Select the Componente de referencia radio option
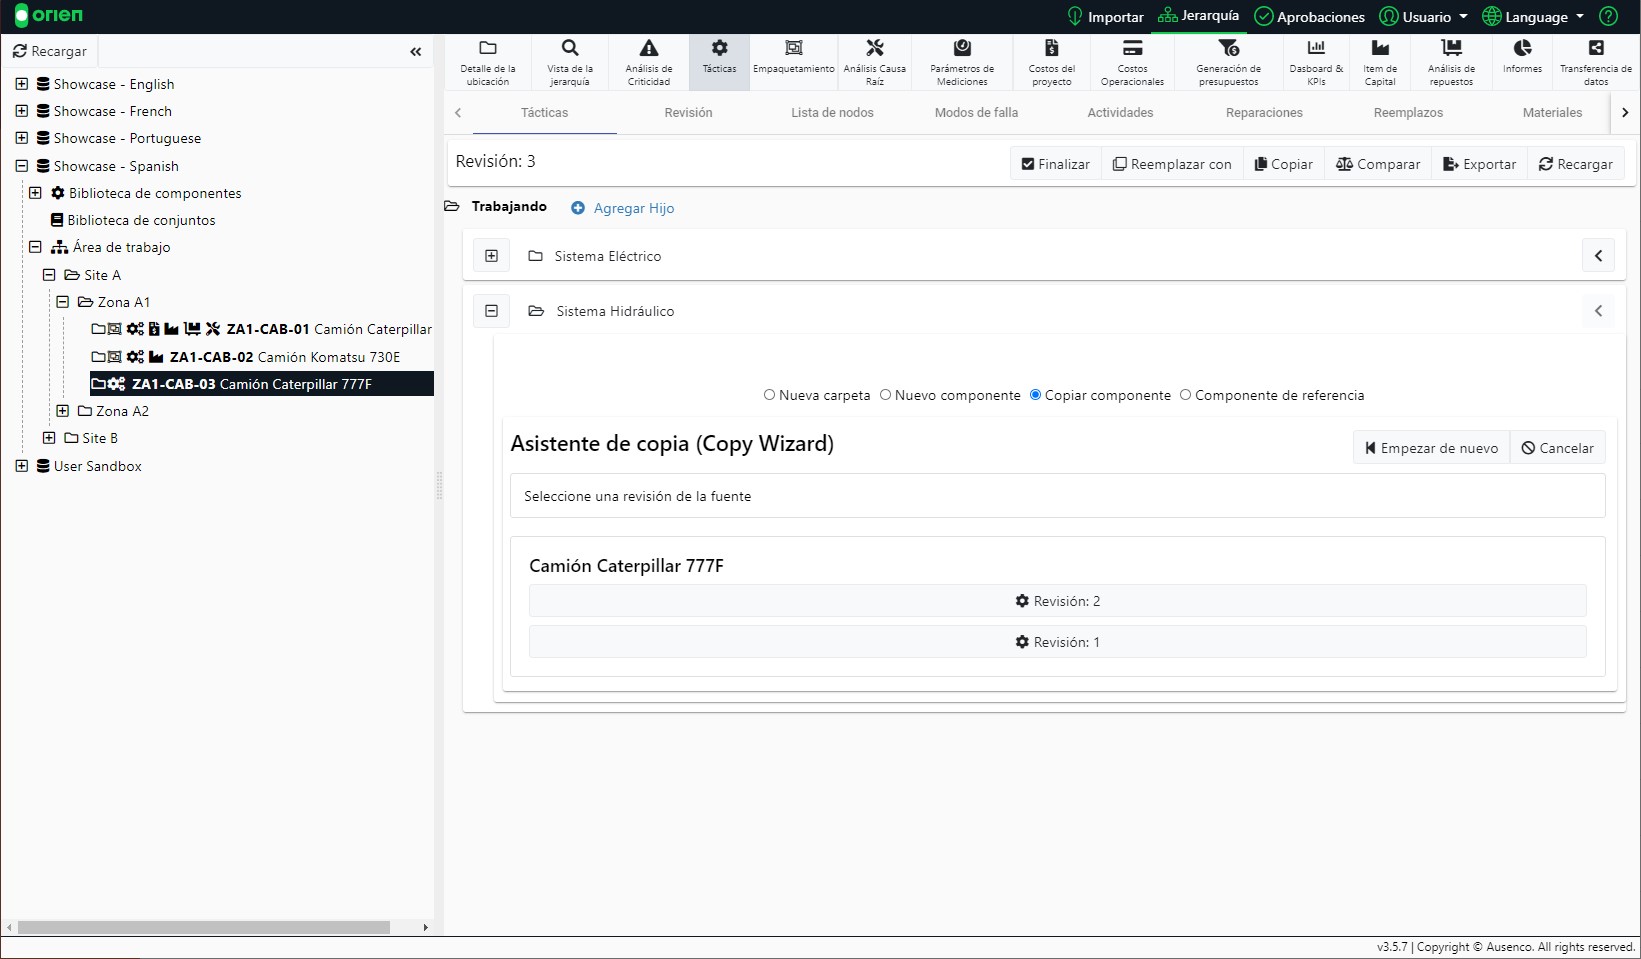Screen dimensions: 1641x959 (x=1186, y=395)
